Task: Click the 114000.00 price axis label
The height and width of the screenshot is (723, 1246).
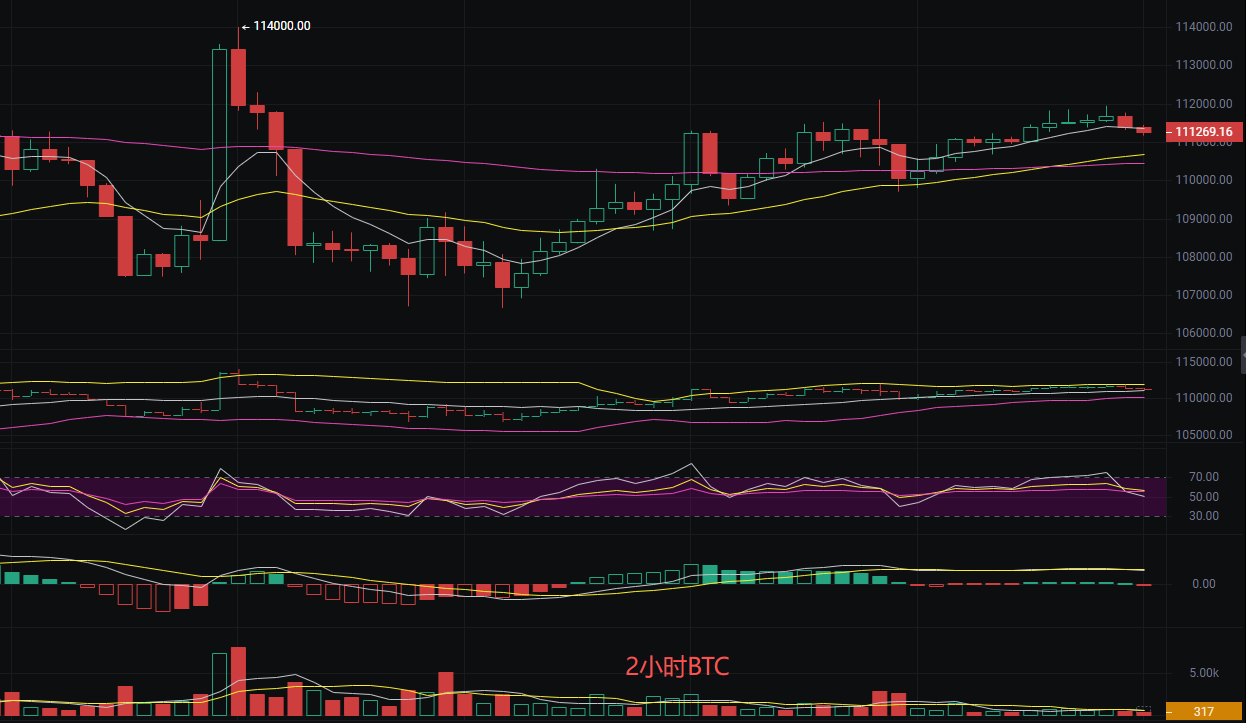Action: 1203,27
